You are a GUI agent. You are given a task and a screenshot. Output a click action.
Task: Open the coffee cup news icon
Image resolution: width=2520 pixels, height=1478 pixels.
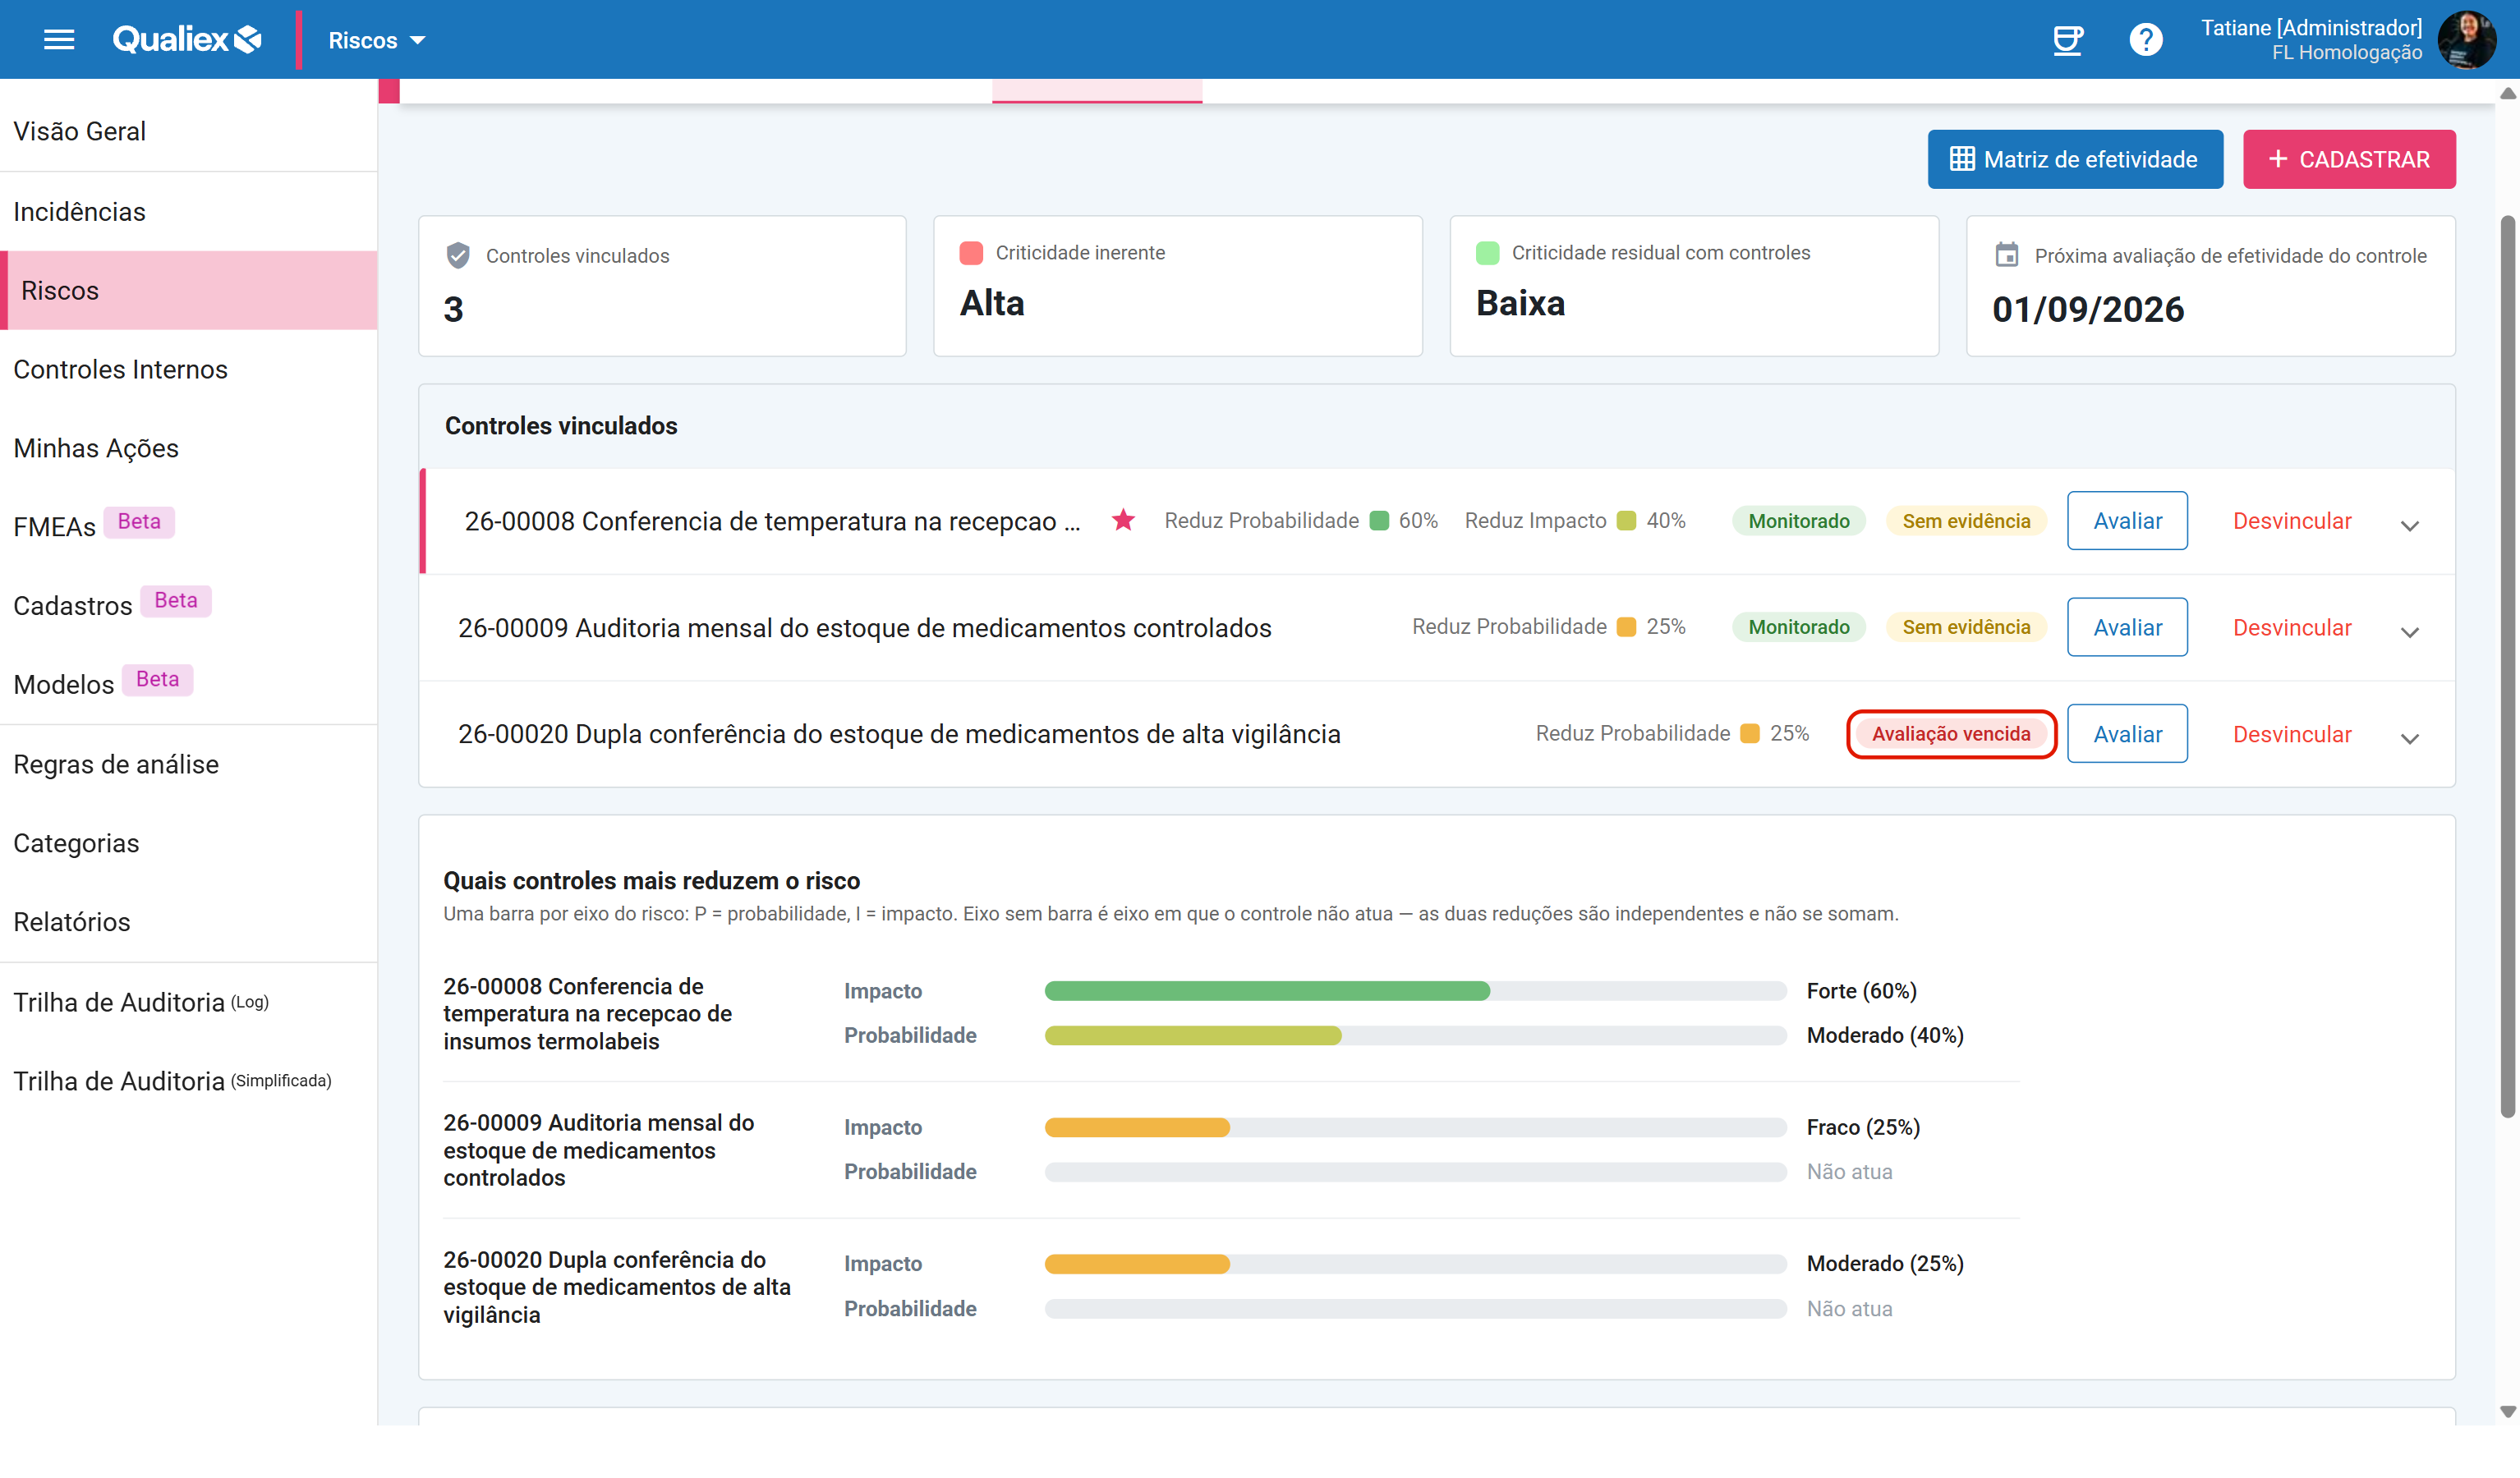pyautogui.click(x=2067, y=40)
